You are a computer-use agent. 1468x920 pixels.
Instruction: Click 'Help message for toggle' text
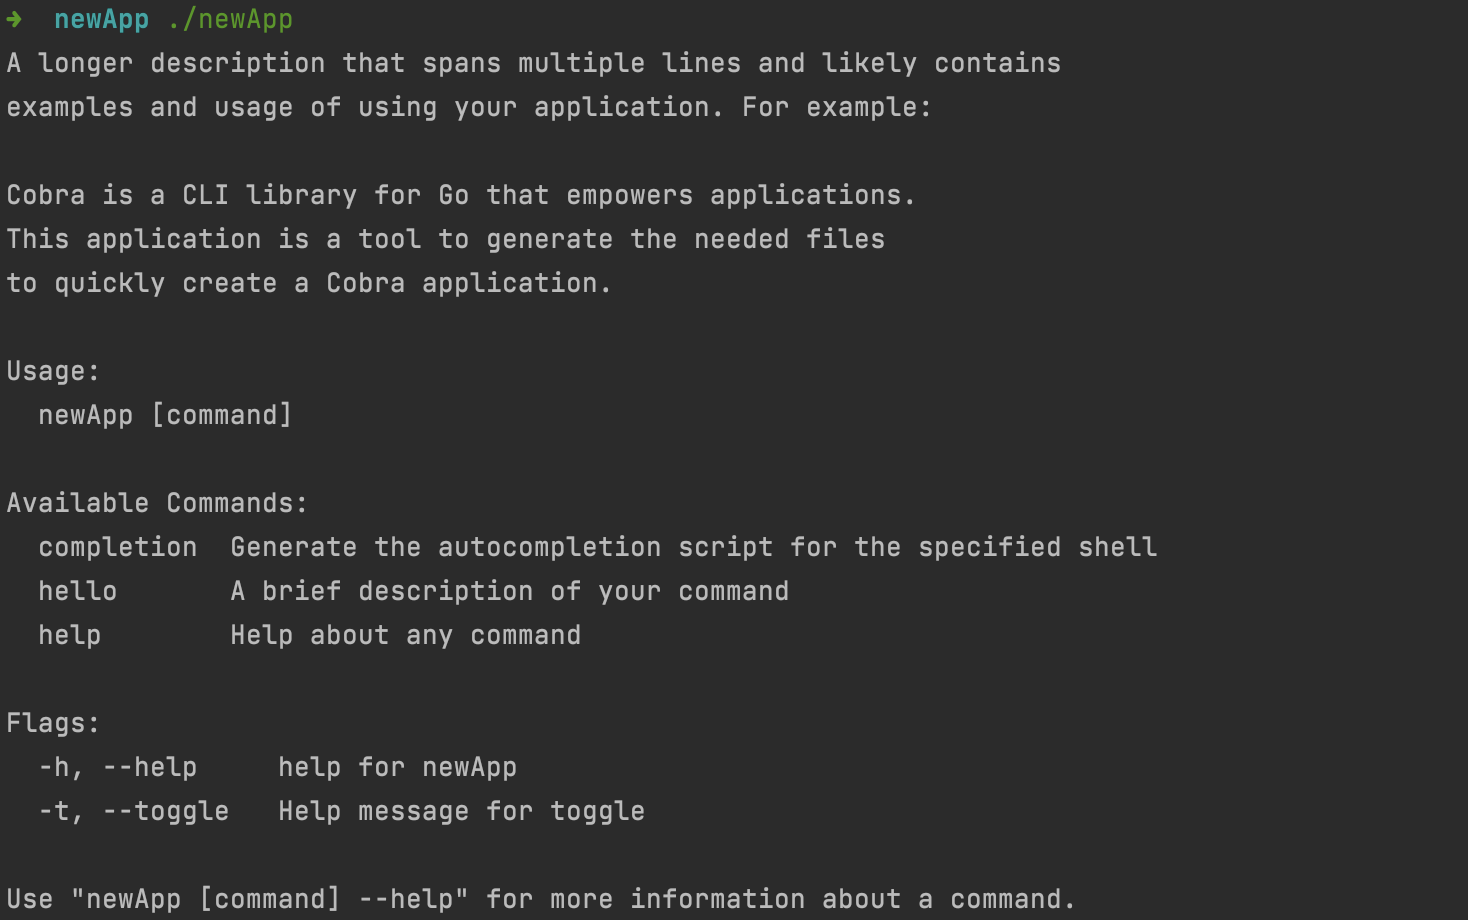coord(461,811)
